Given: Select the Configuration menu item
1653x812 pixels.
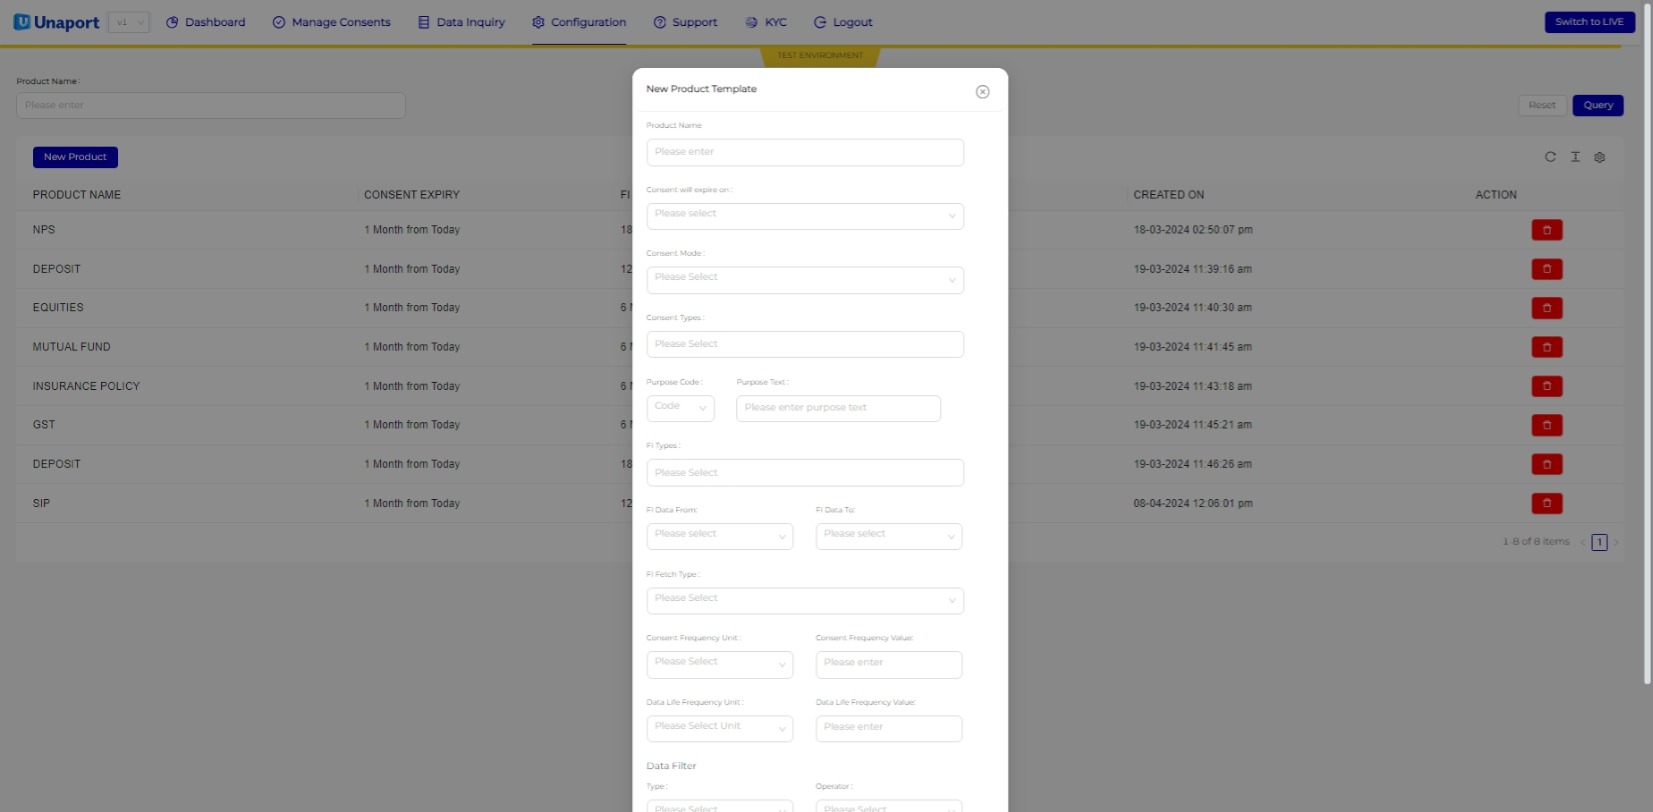Looking at the screenshot, I should point(579,22).
